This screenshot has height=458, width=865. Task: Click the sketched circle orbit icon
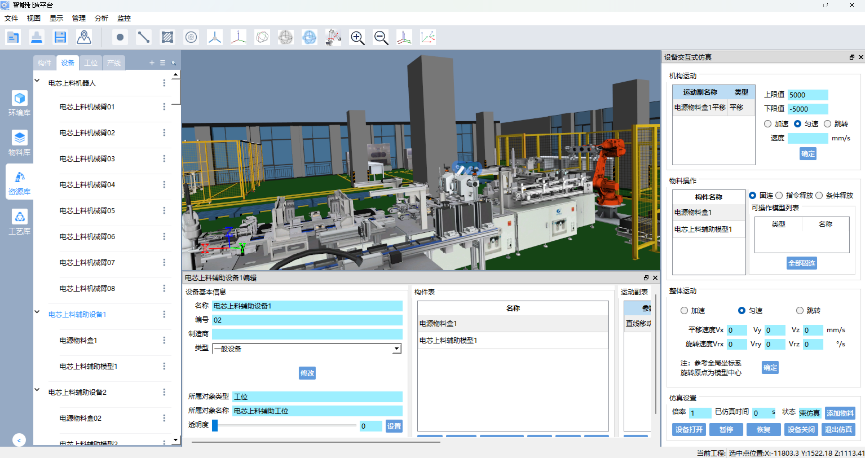click(x=262, y=38)
